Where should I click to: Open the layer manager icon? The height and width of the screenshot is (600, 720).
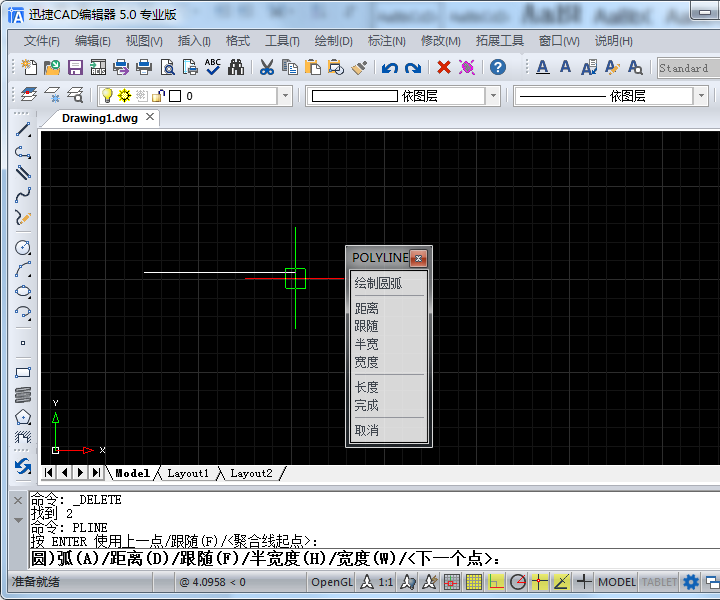(x=29, y=95)
